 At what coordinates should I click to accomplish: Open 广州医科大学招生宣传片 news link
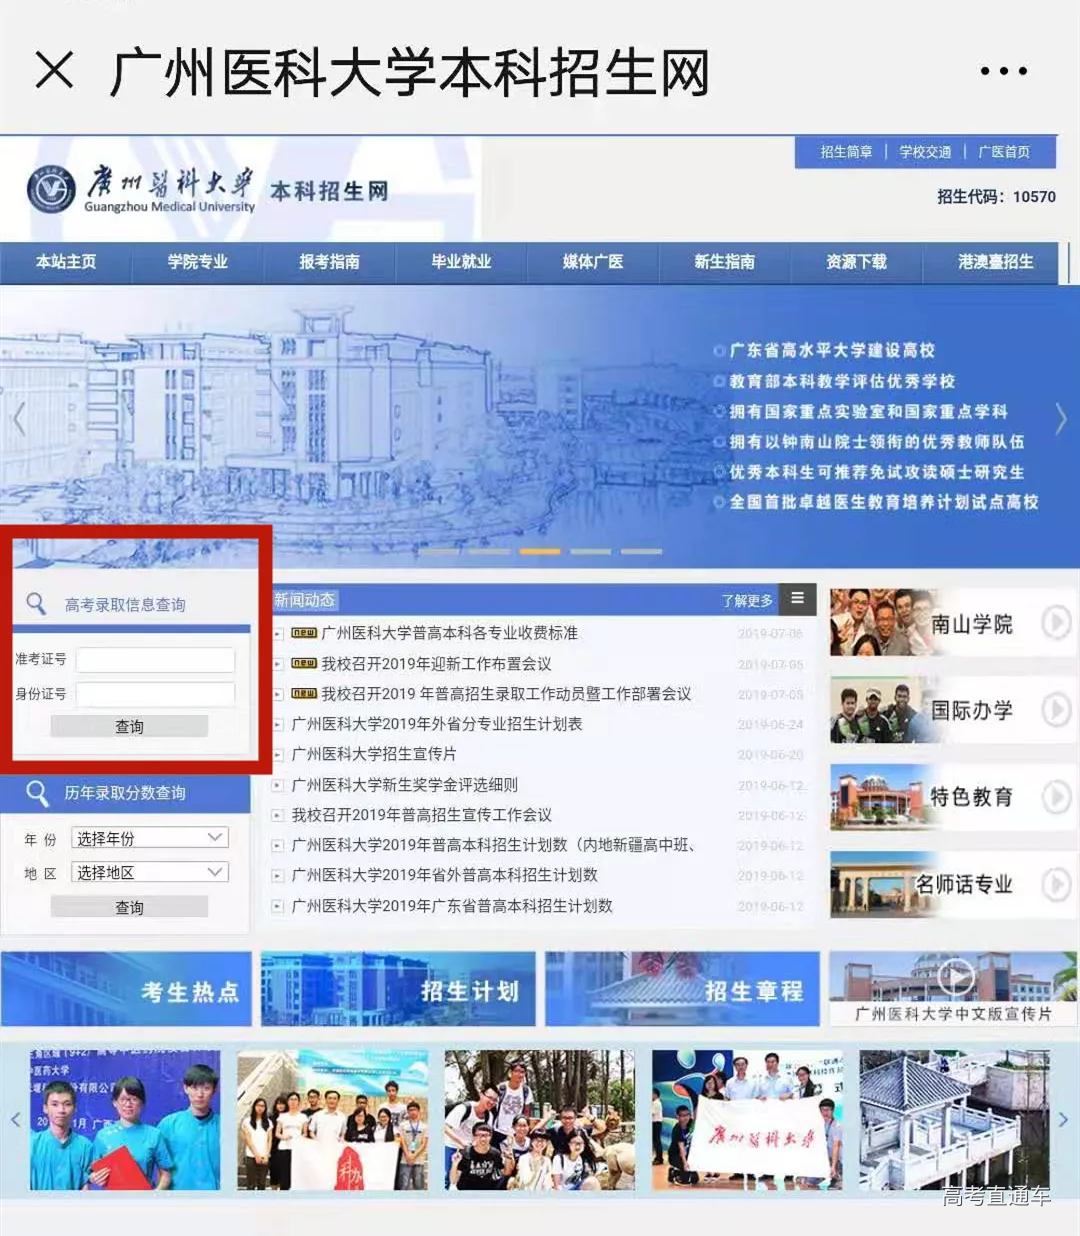374,754
